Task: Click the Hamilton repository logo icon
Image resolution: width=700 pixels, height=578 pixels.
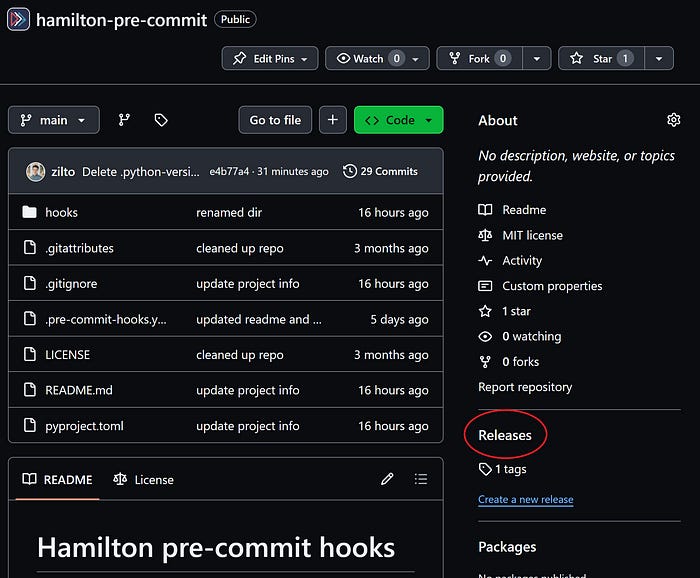Action: (18, 19)
